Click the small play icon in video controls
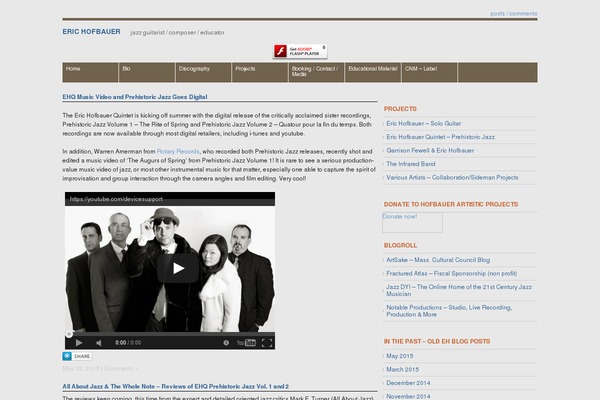Image resolution: width=600 pixels, height=400 pixels. coord(79,343)
